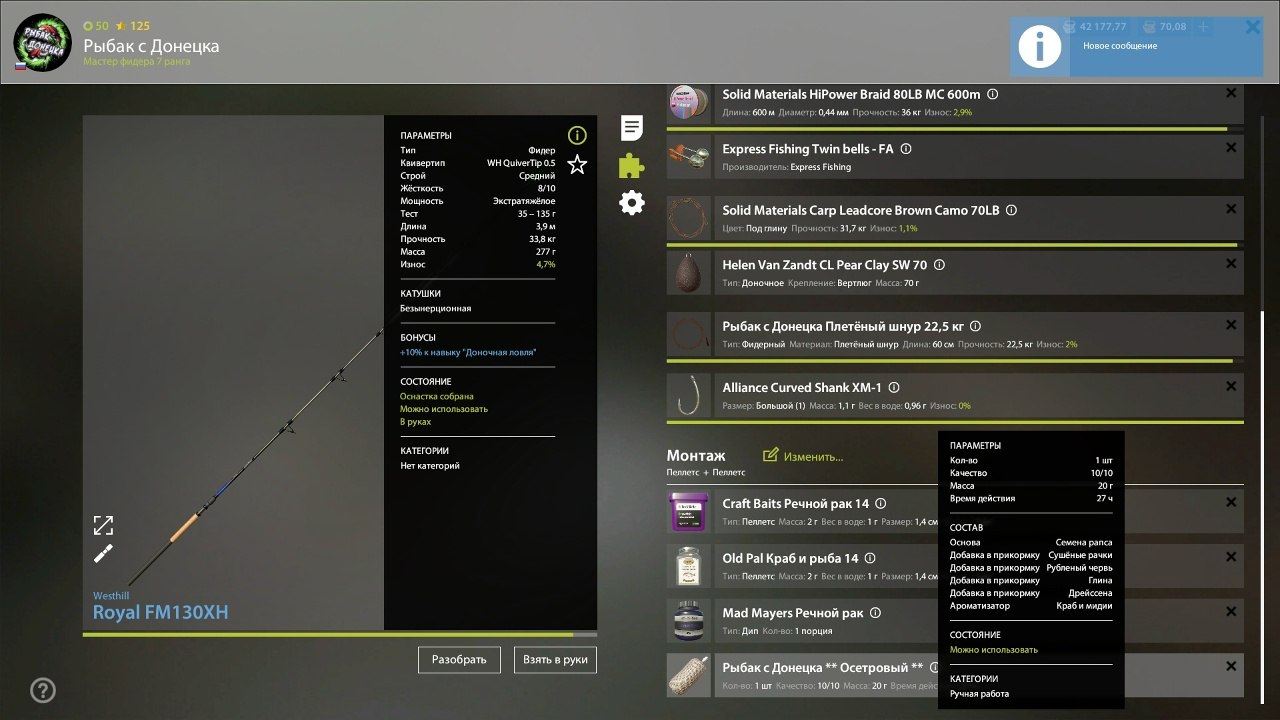The image size is (1280, 720).
Task: Click the status text Оснастка собрана
Action: (x=437, y=397)
